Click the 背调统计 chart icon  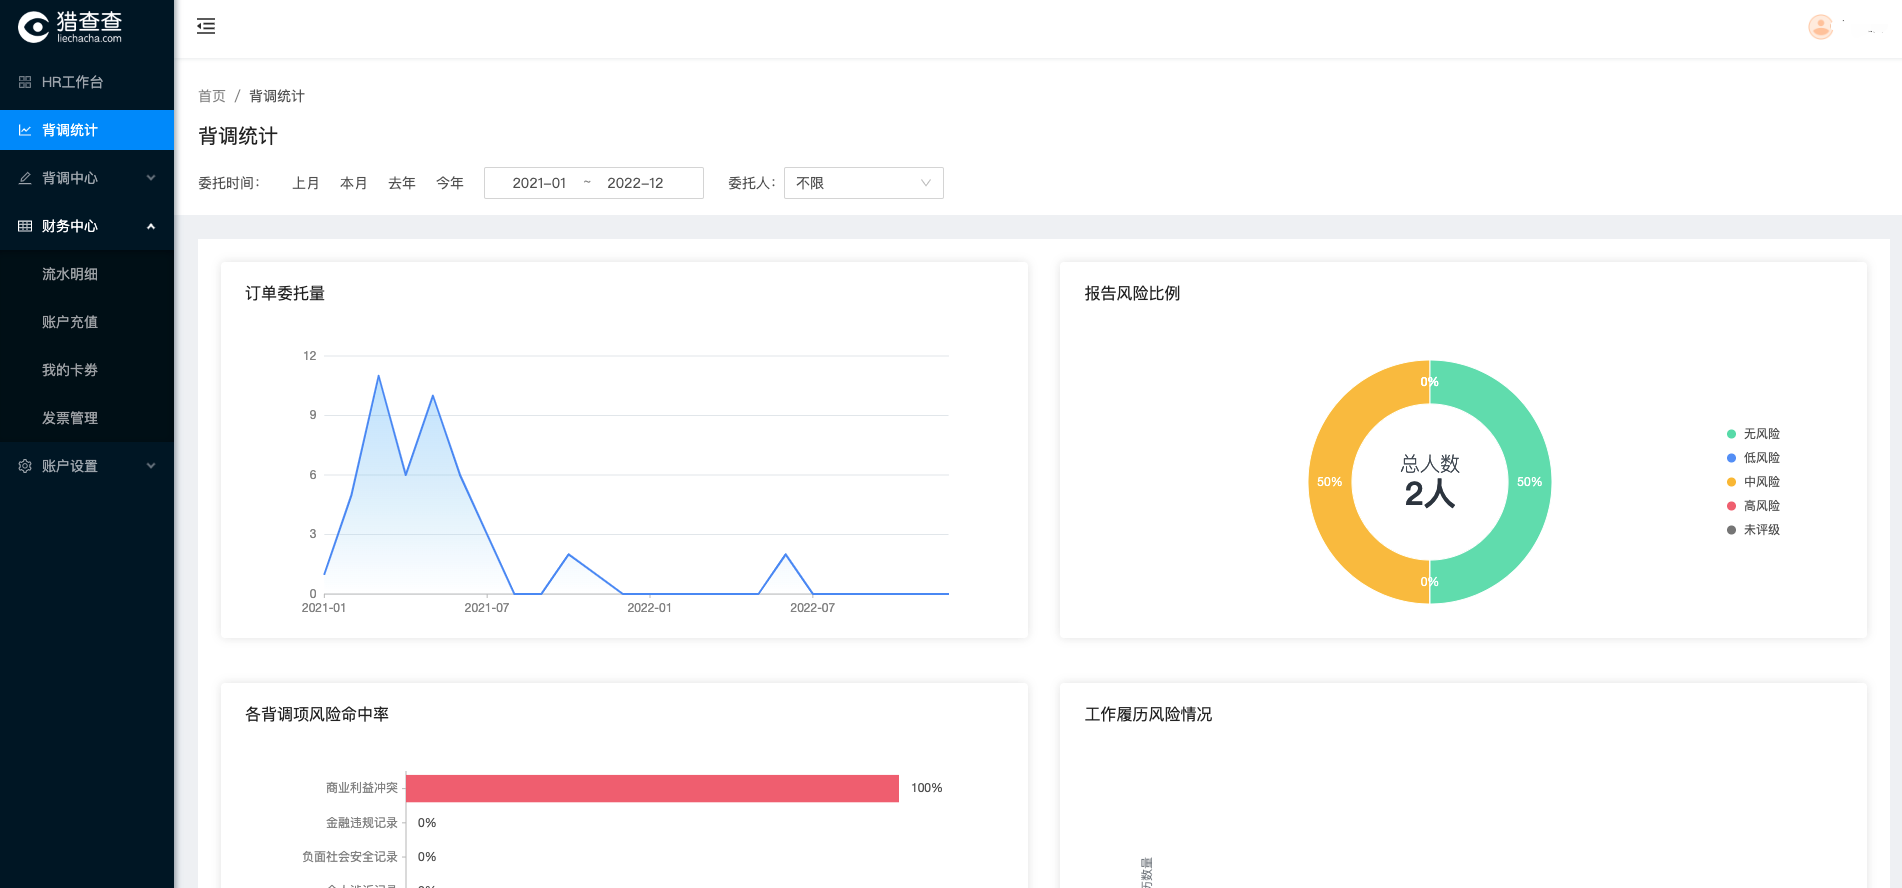25,130
